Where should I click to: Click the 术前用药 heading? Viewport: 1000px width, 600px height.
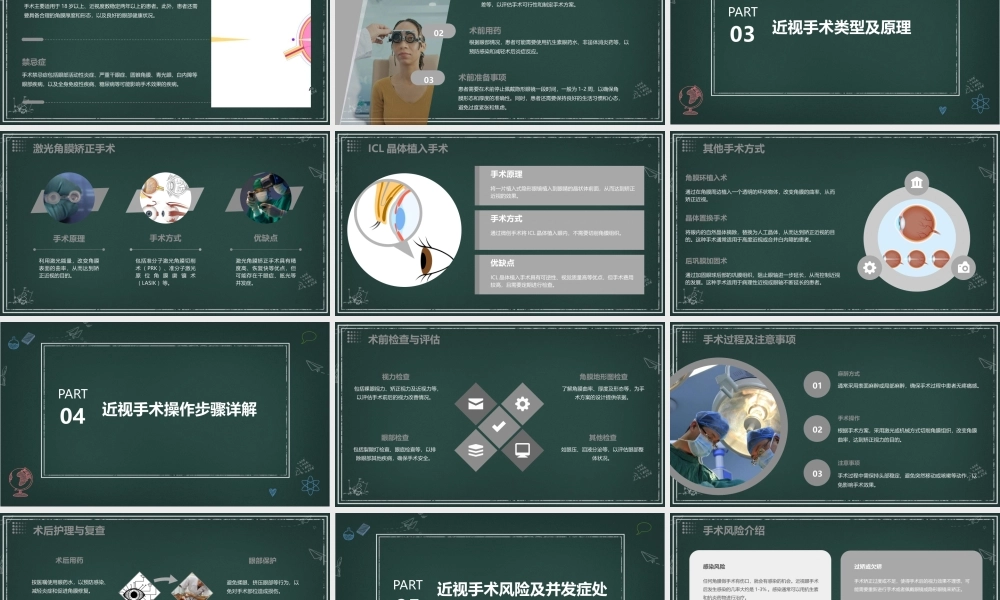coord(485,30)
